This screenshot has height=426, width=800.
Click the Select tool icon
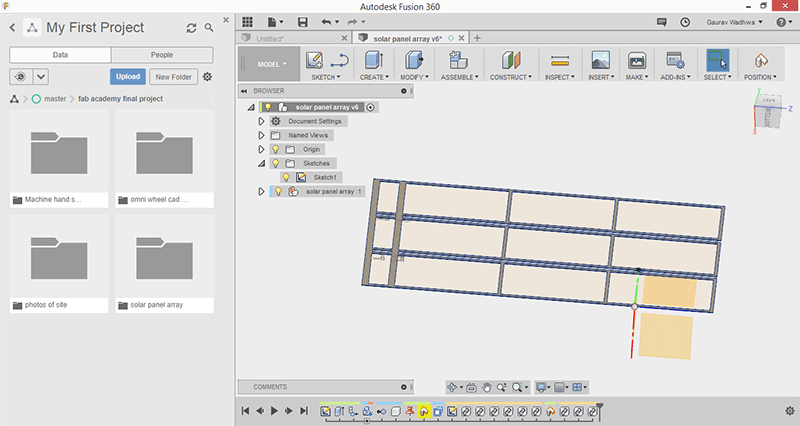(x=718, y=60)
